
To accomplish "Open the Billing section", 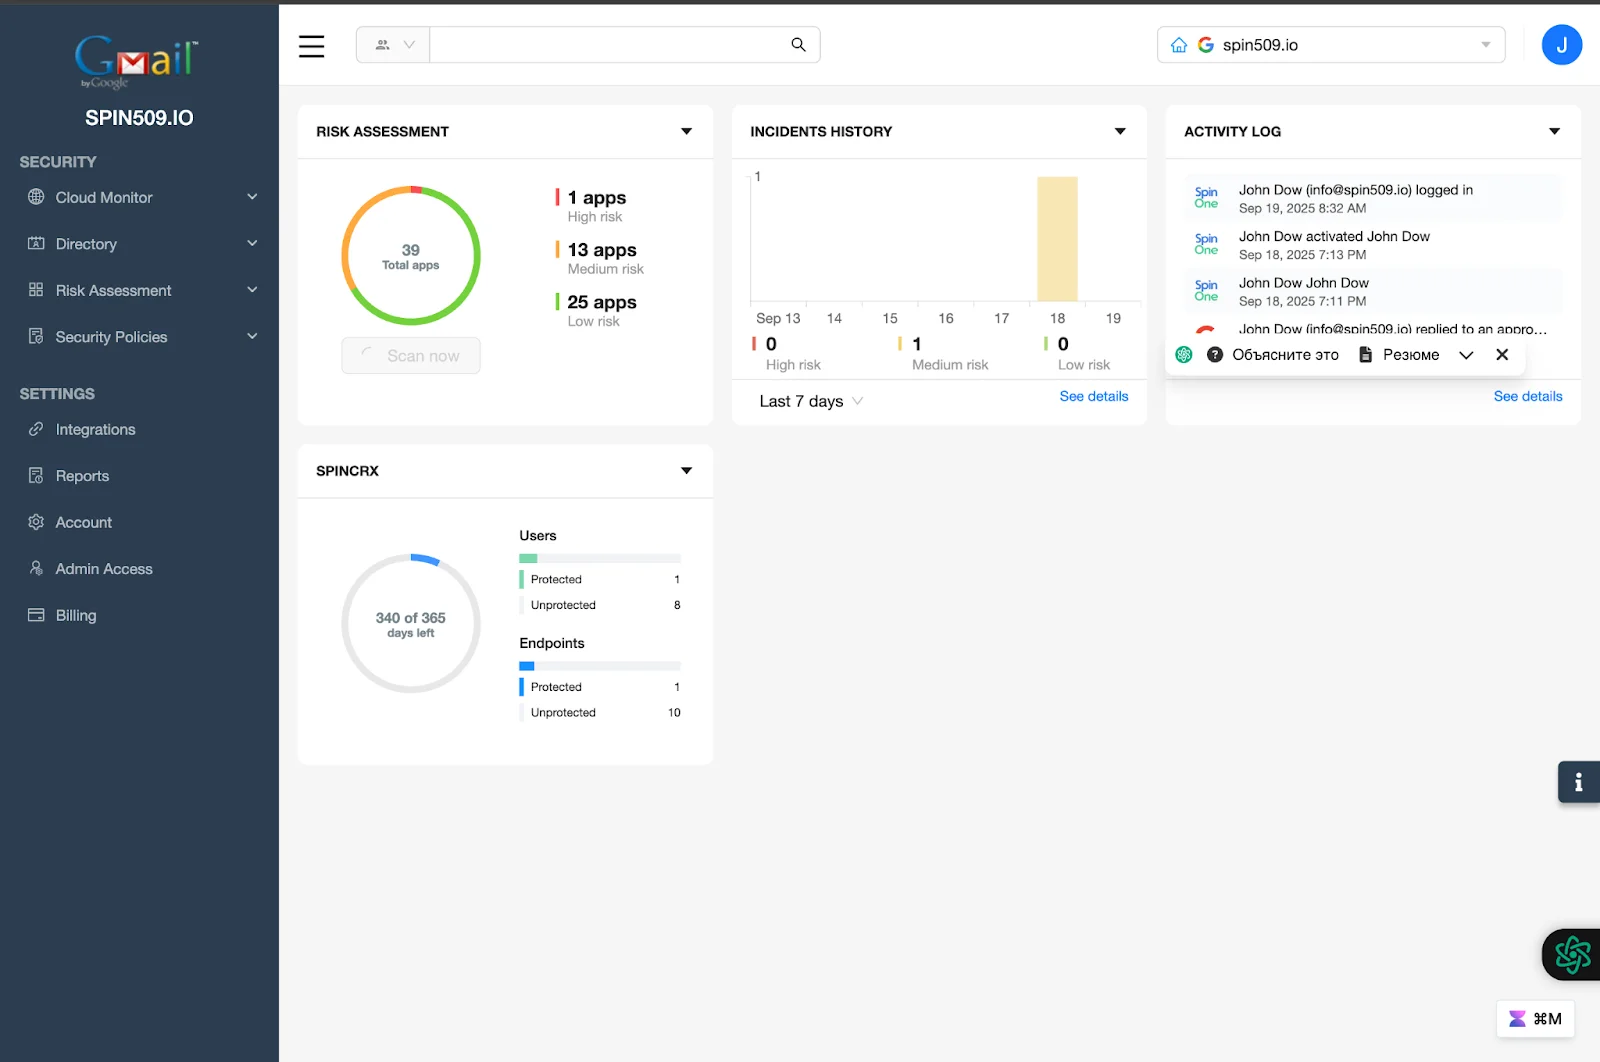I will pos(74,614).
